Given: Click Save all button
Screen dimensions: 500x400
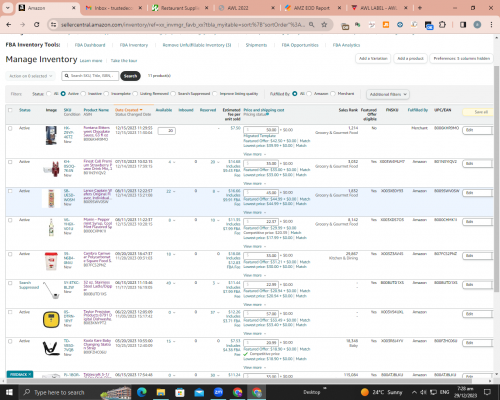Looking at the screenshot, I should [x=479, y=112].
